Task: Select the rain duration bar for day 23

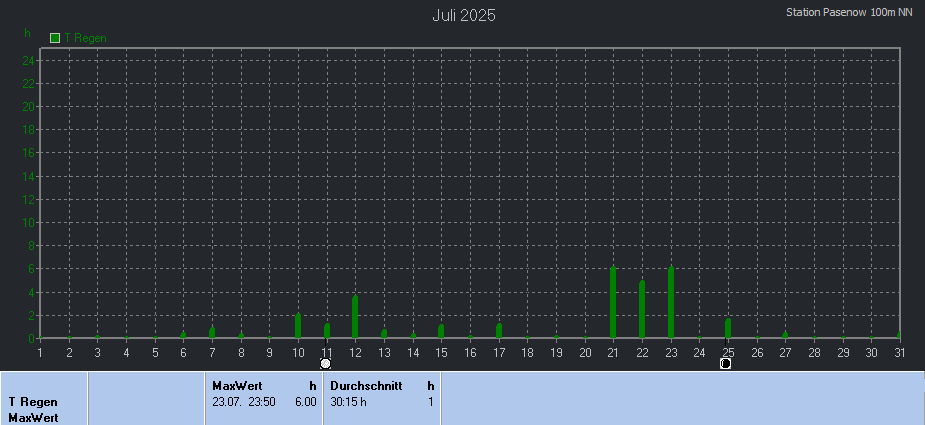Action: (671, 302)
